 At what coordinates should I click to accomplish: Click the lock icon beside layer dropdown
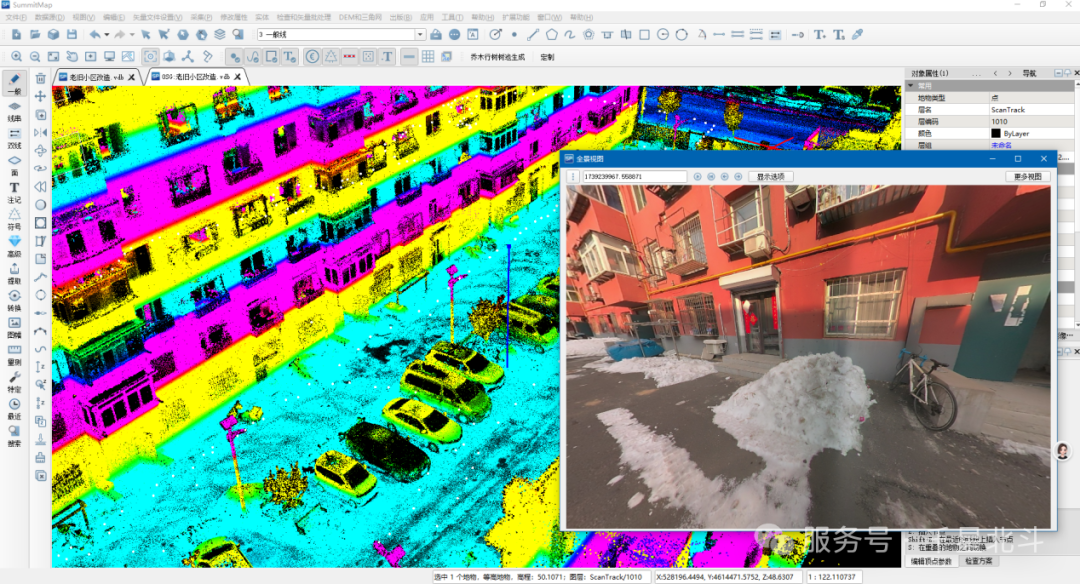pos(436,34)
